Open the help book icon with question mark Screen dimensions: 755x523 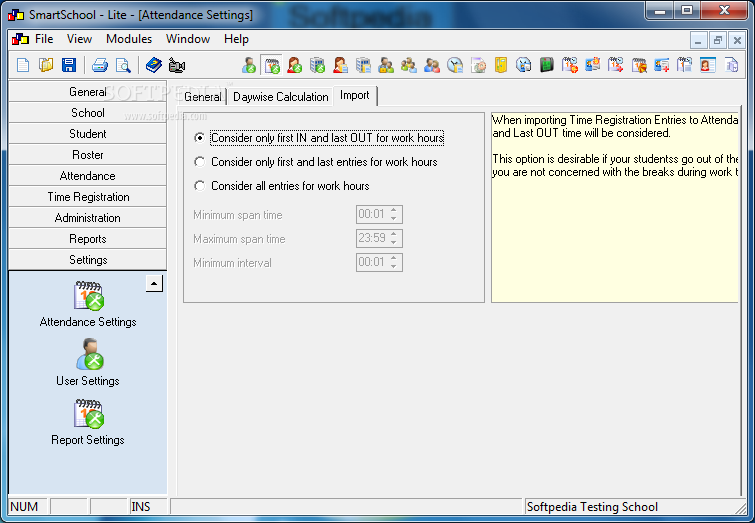coord(154,65)
